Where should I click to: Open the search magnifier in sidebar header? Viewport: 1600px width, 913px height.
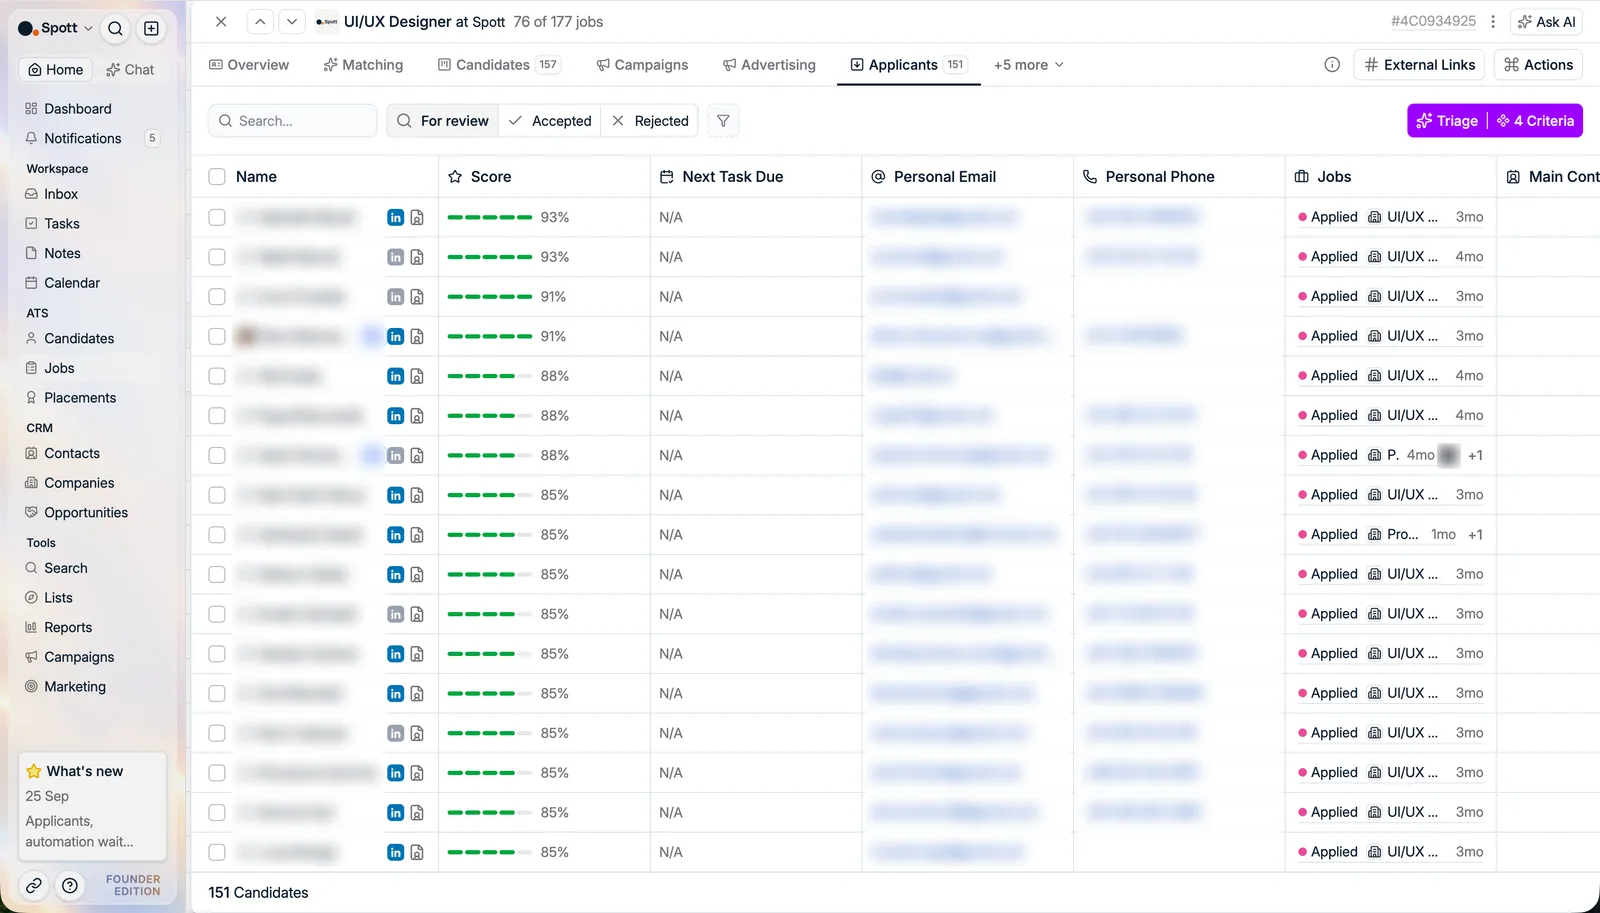tap(115, 28)
